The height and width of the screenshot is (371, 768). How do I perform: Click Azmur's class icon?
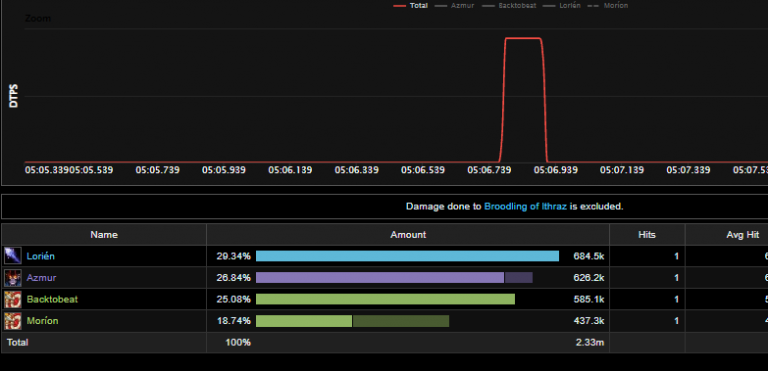coord(12,277)
